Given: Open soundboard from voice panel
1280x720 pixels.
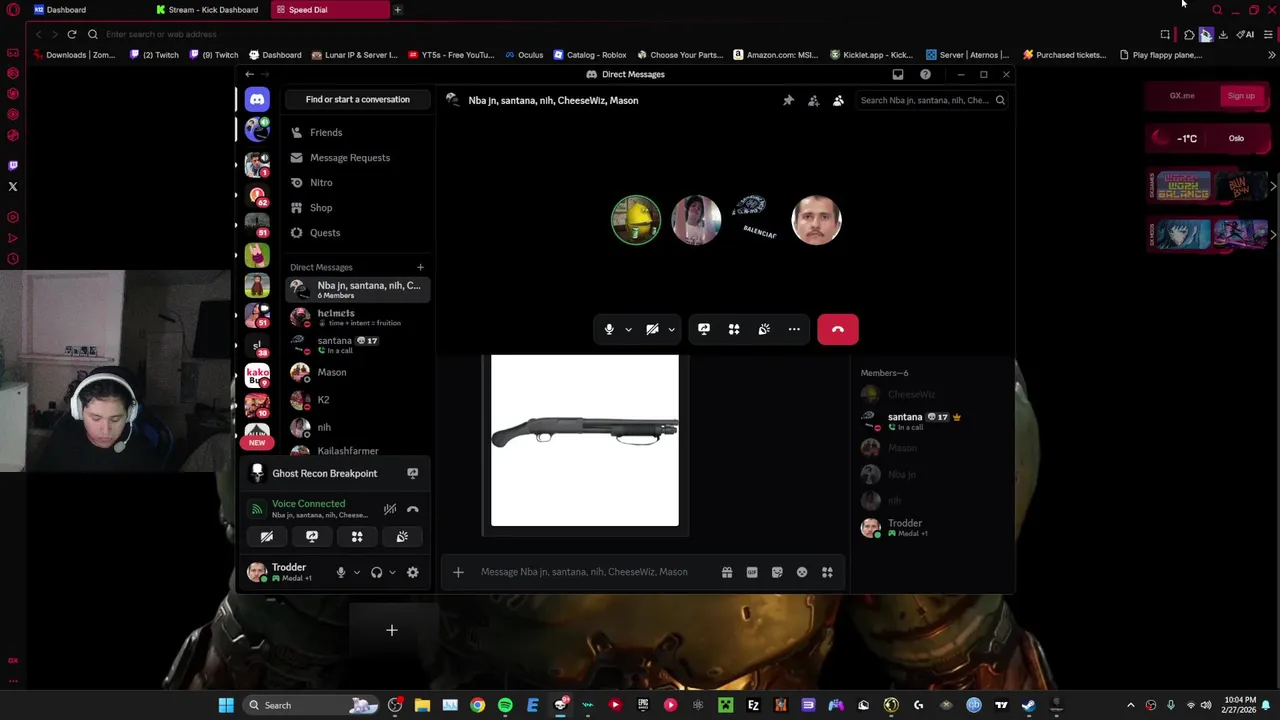Looking at the screenshot, I should (402, 537).
